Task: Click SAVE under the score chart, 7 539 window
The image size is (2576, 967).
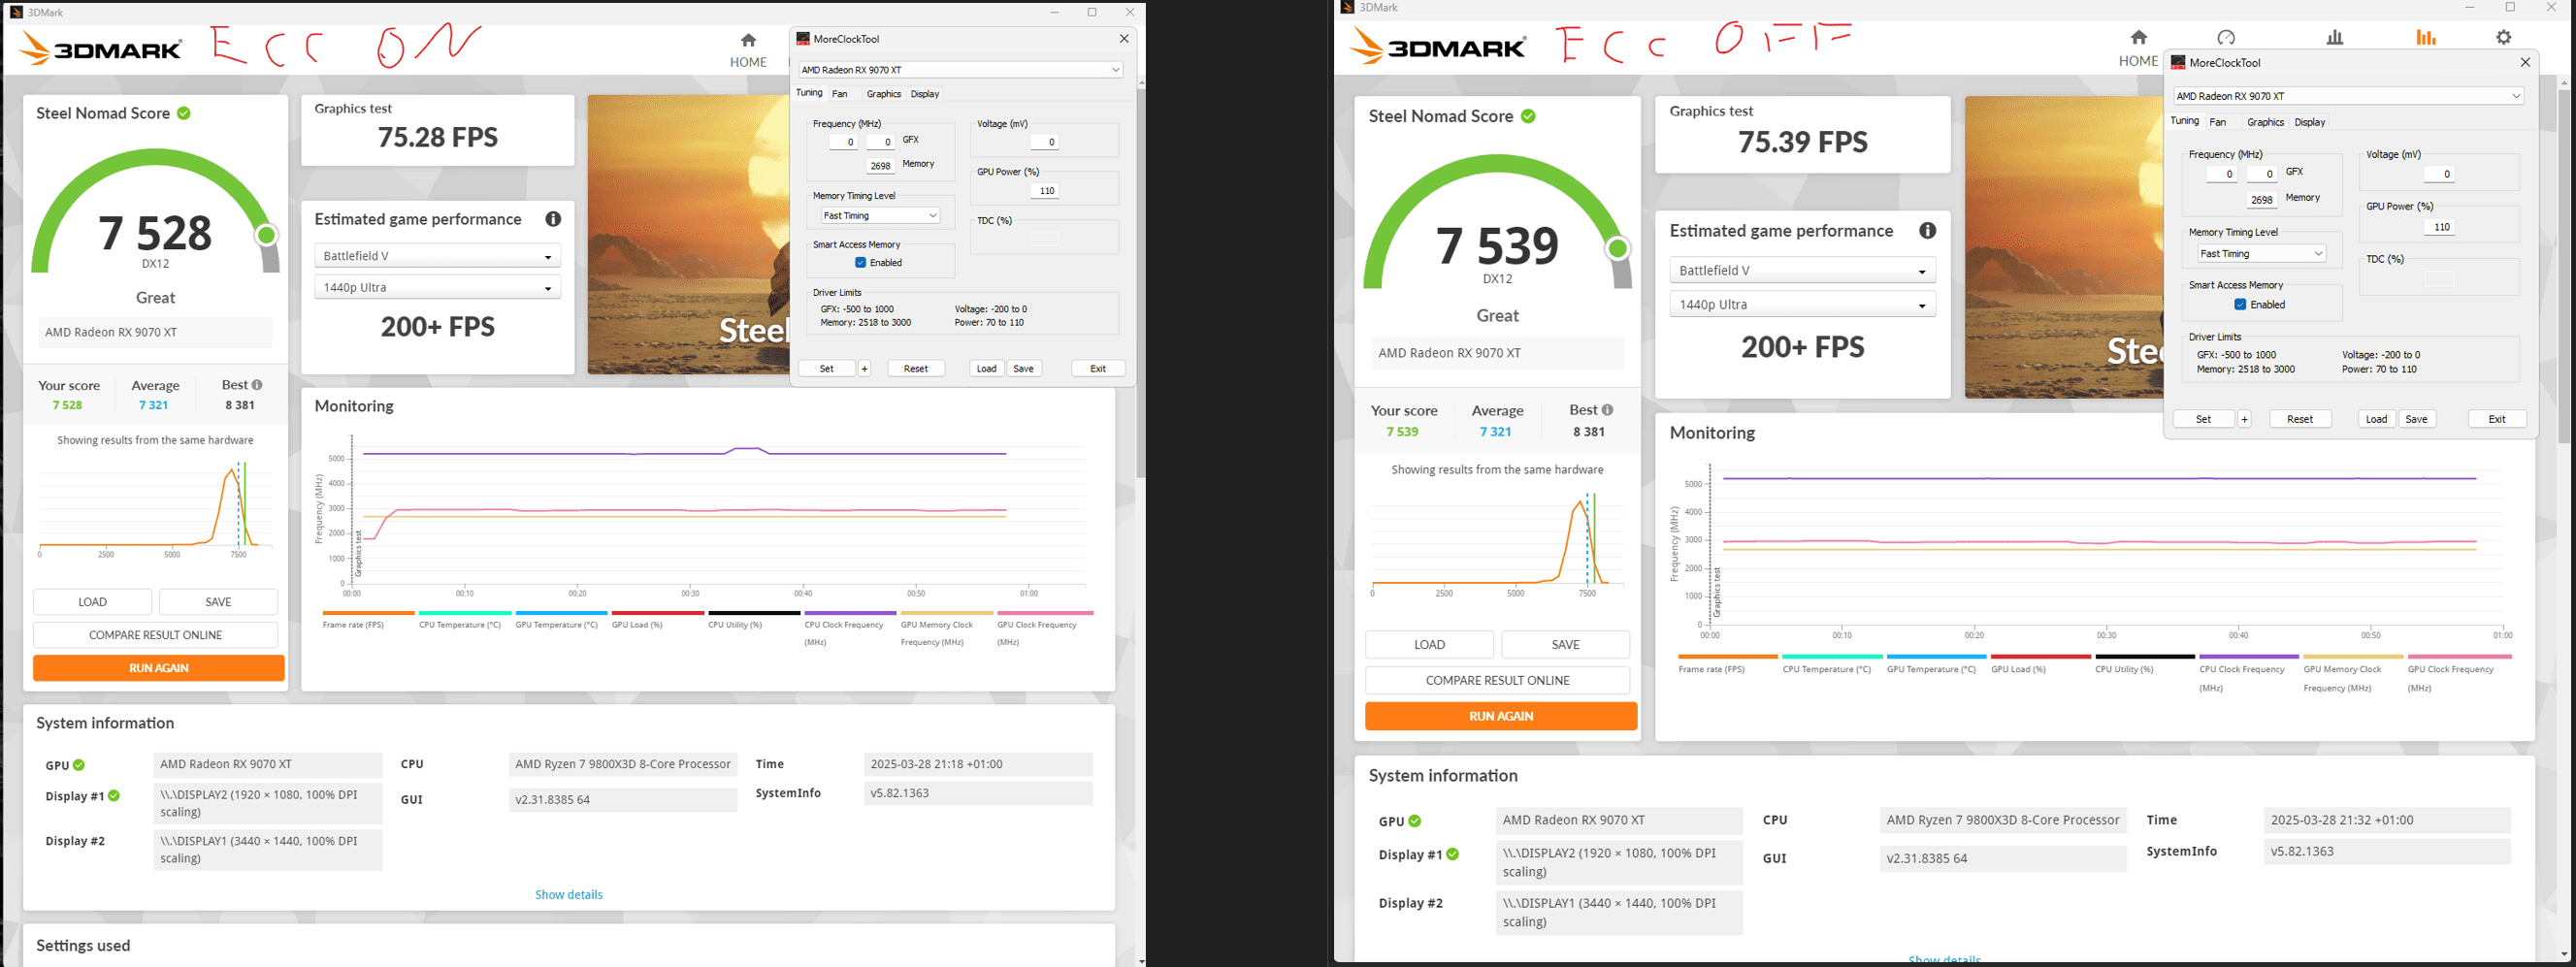Action: 1565,645
